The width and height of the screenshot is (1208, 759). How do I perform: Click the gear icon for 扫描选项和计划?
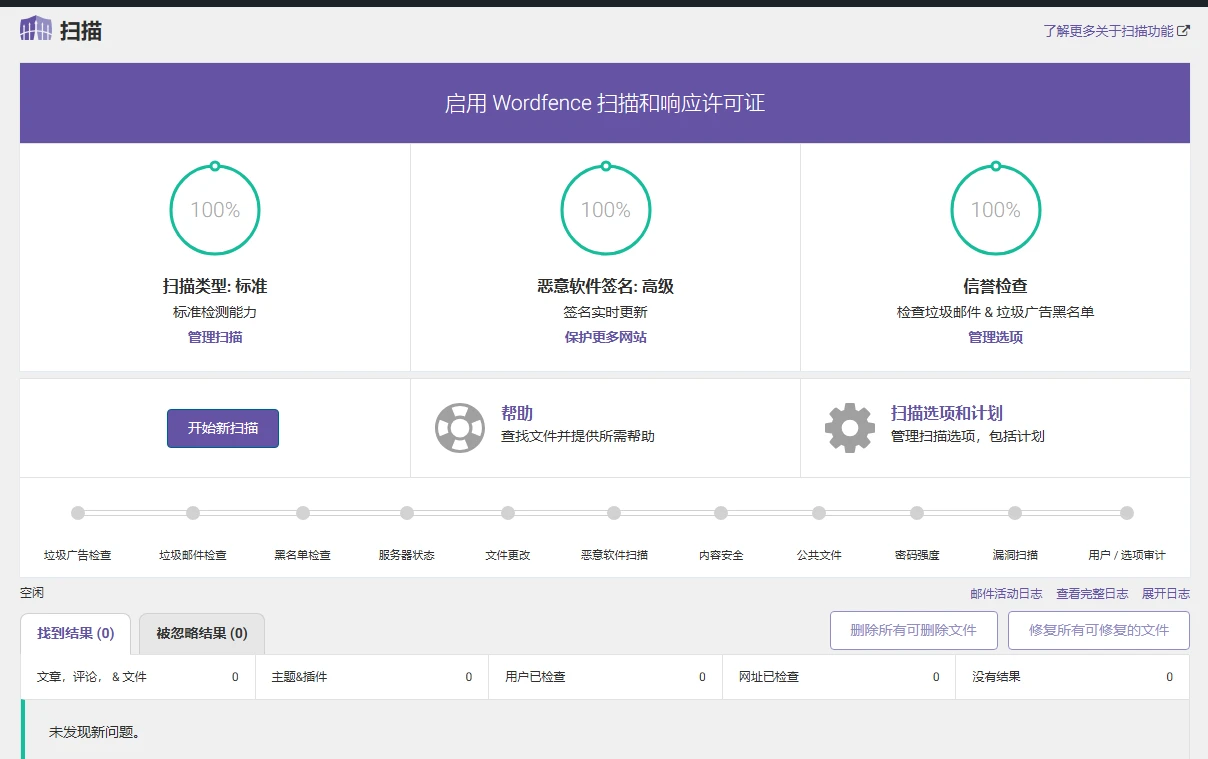pos(848,427)
